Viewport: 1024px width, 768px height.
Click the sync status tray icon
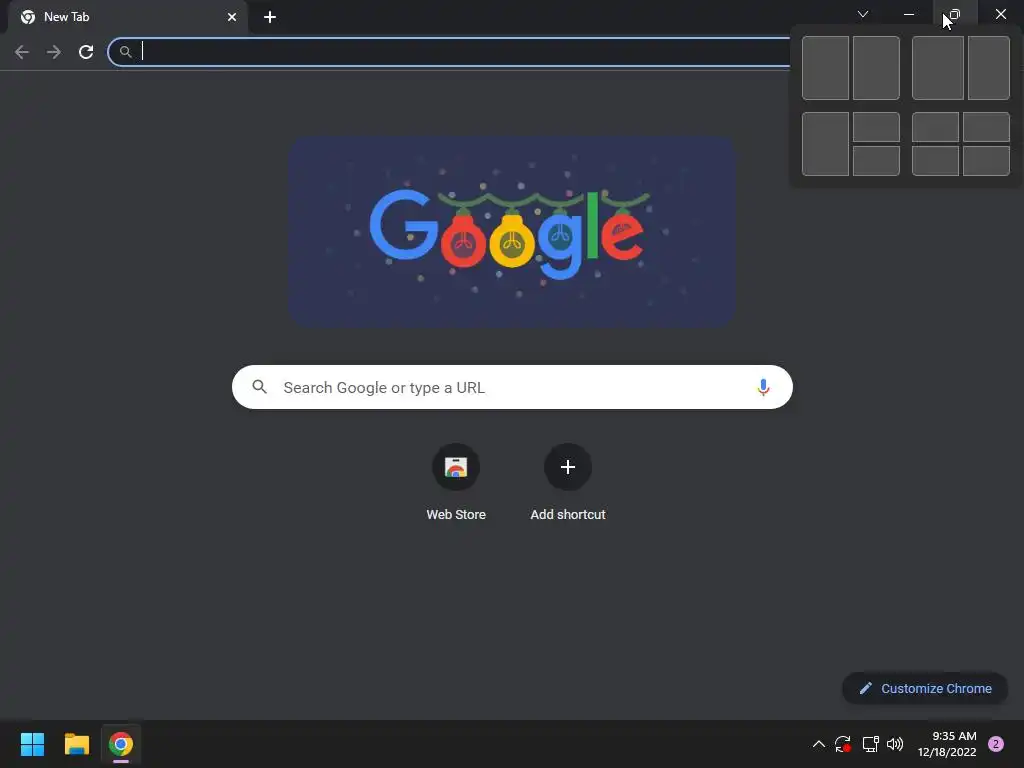pos(842,744)
